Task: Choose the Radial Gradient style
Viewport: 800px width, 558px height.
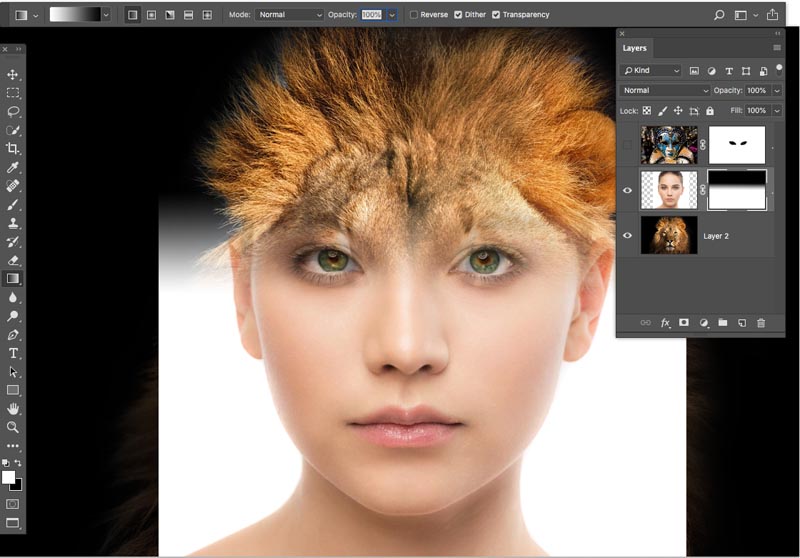Action: (152, 15)
